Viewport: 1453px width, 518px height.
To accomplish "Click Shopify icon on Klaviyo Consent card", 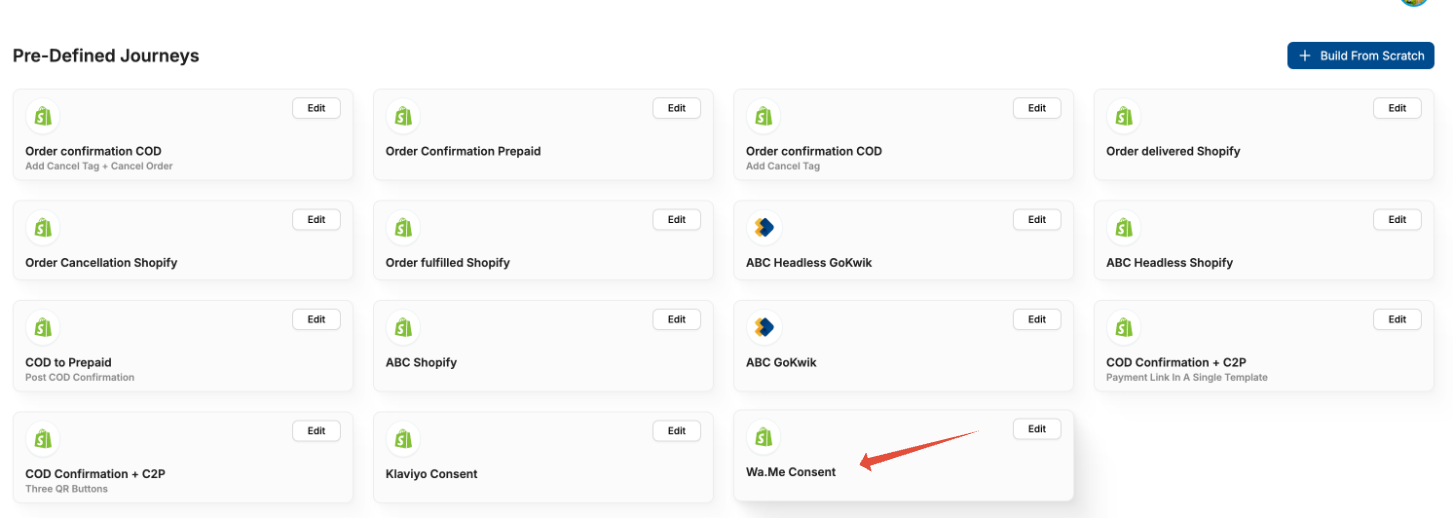I will [x=403, y=439].
